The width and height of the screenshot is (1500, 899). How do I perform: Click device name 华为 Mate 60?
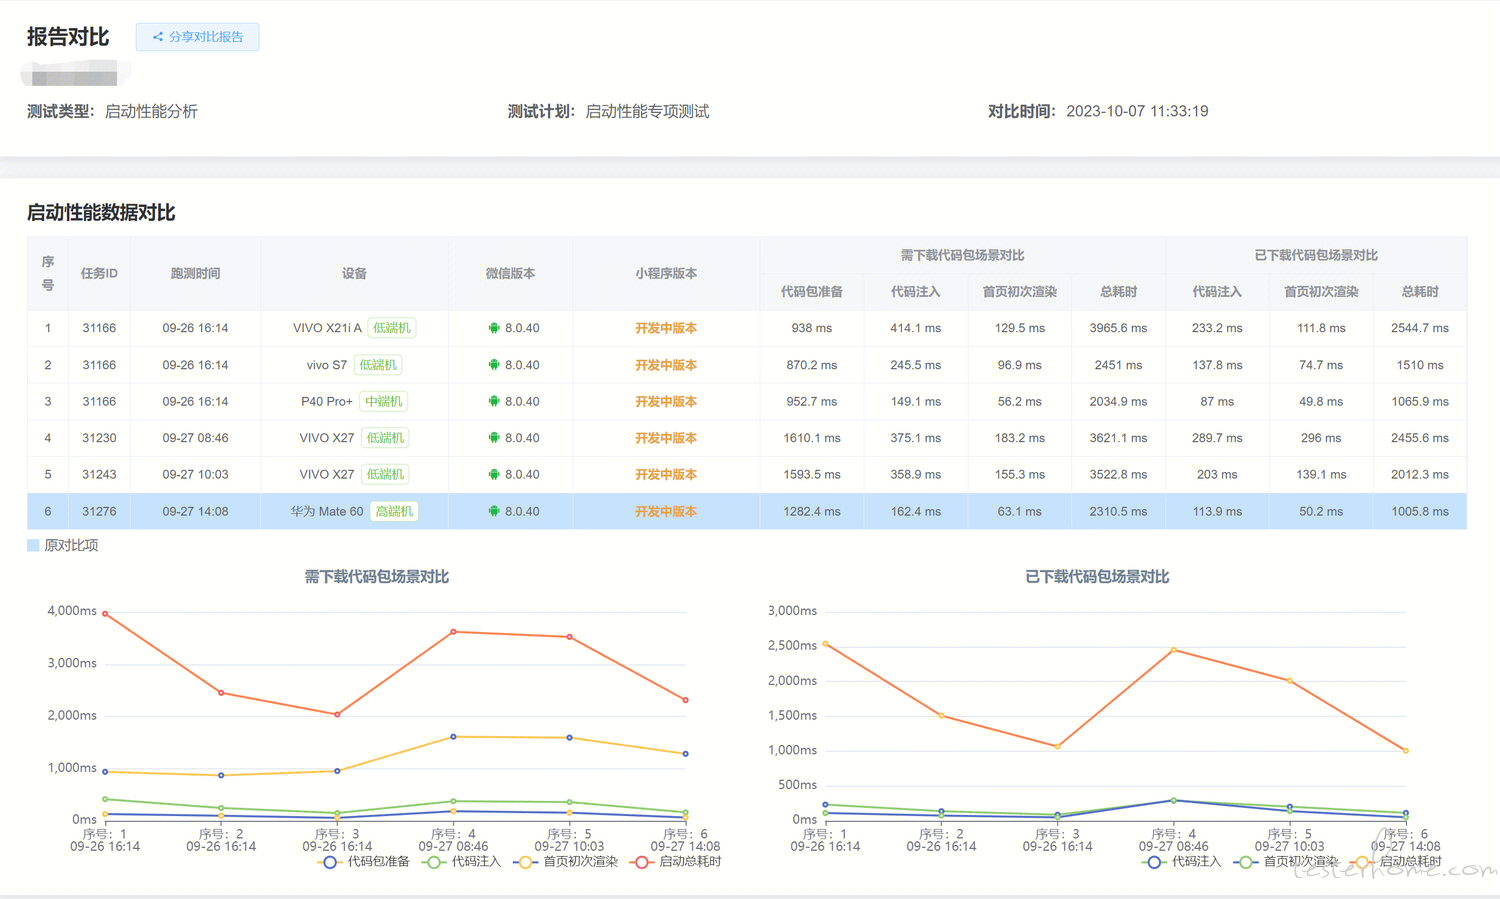[x=327, y=511]
